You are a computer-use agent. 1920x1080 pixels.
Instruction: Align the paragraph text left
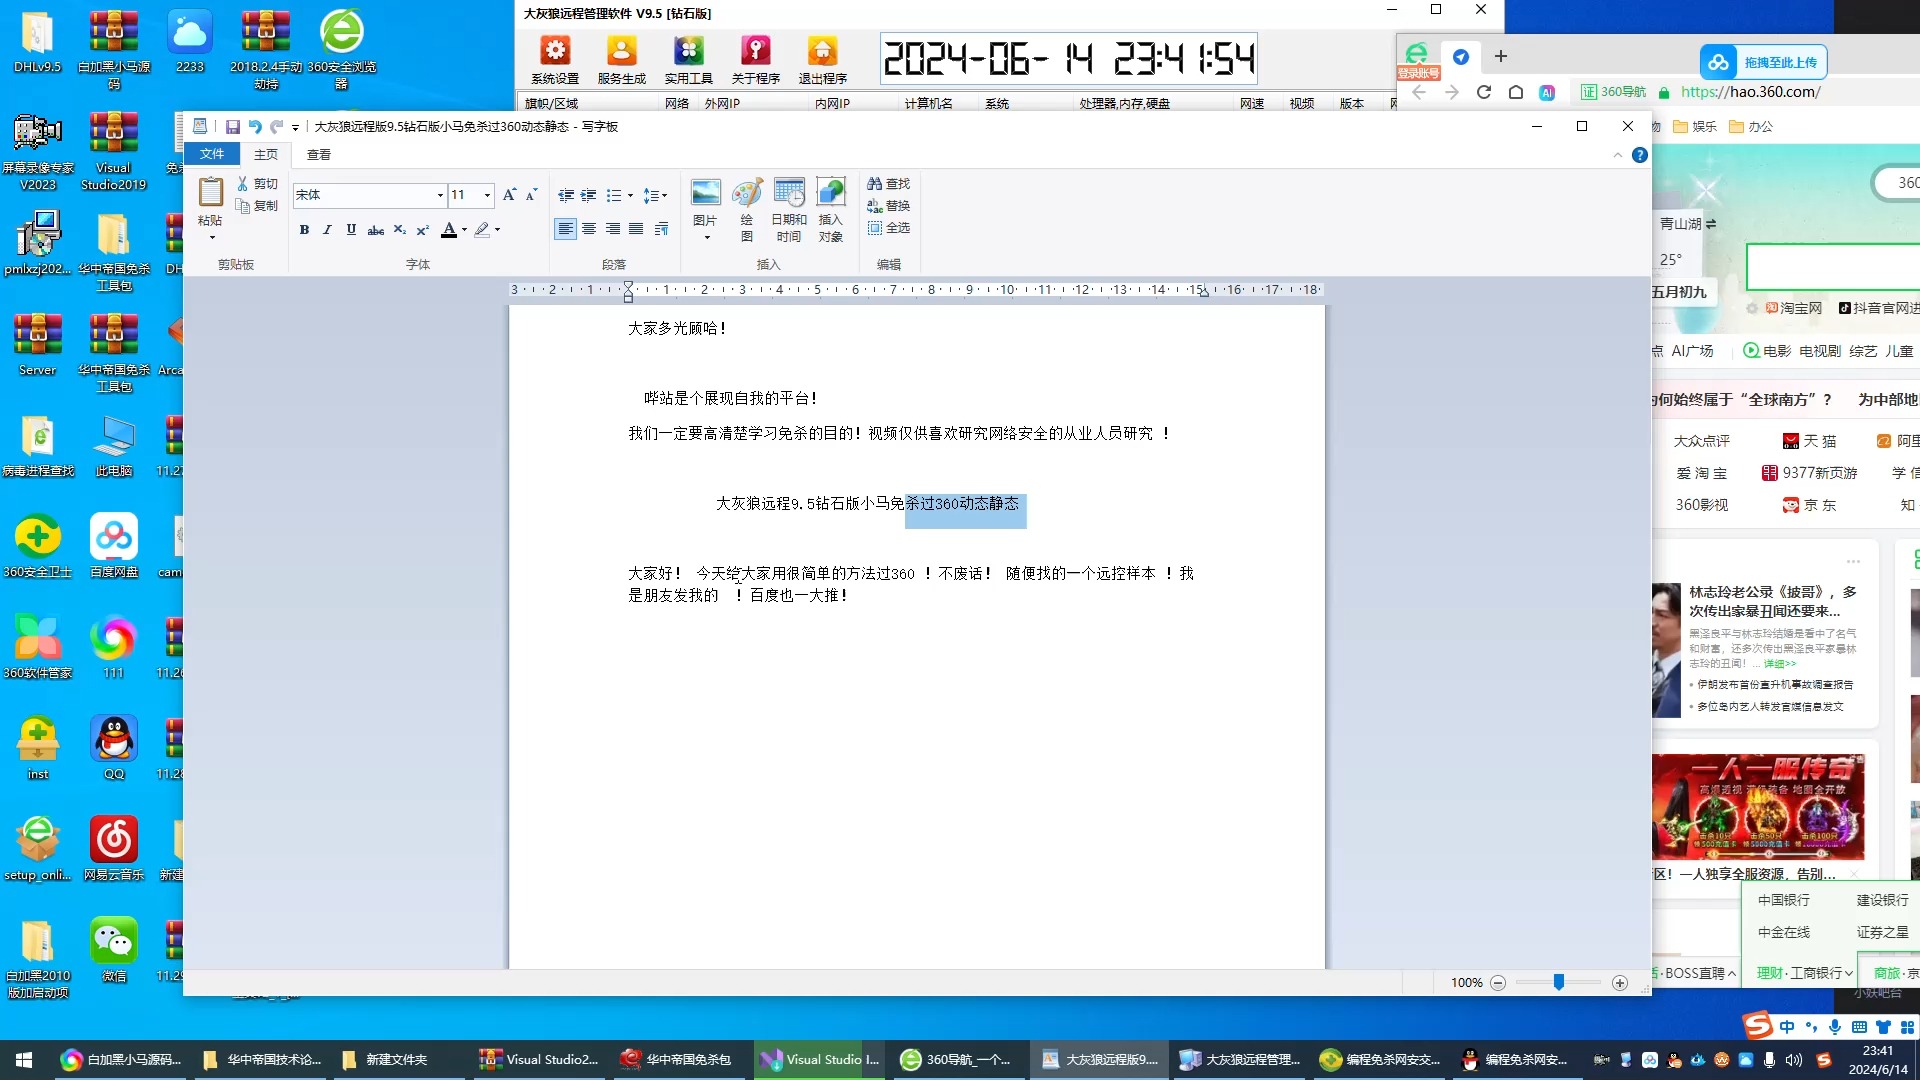[x=565, y=229]
